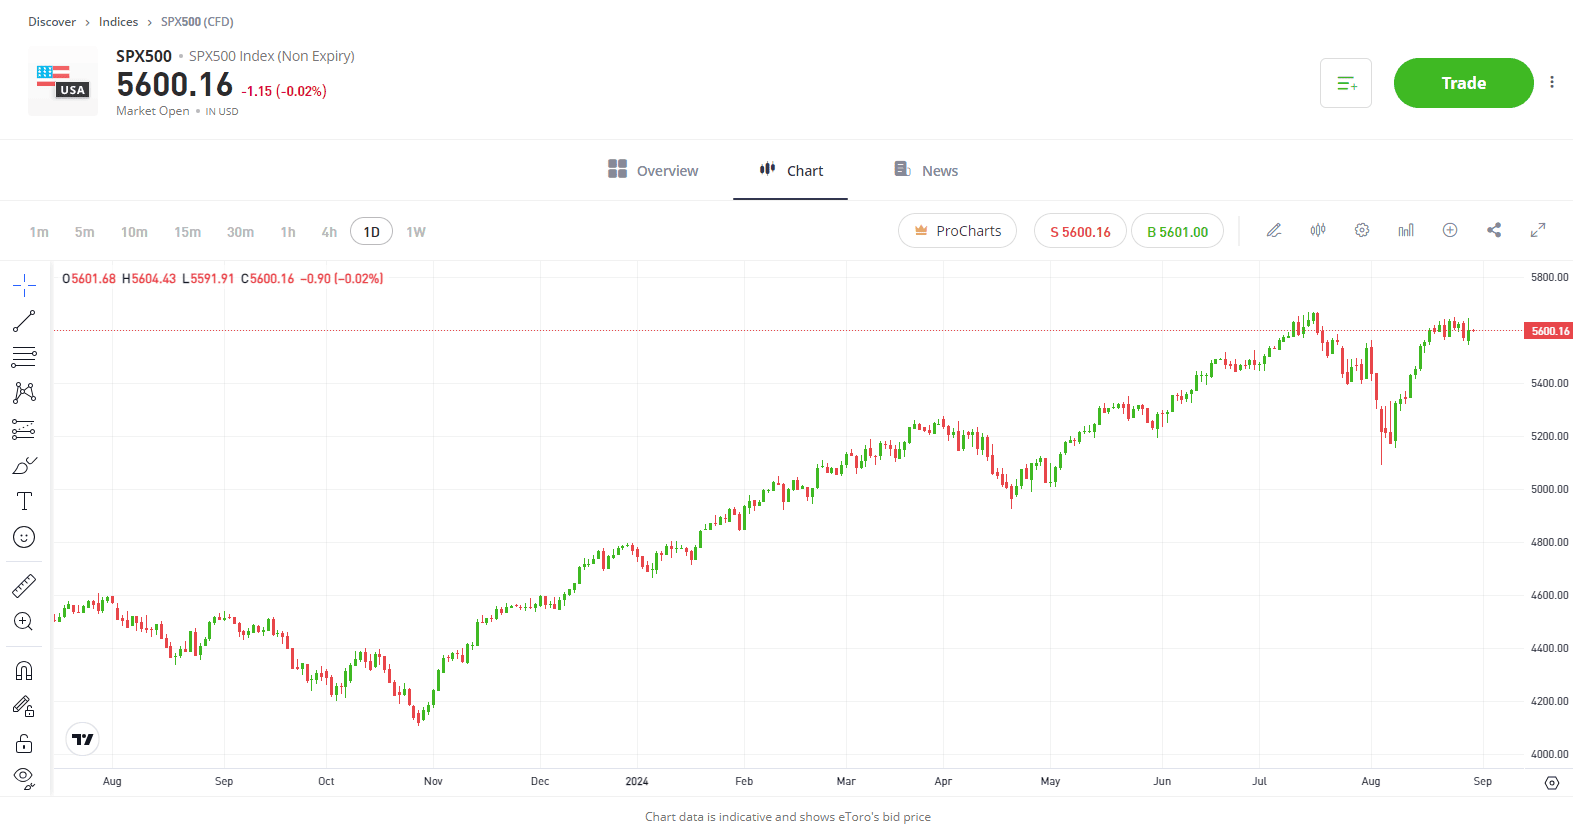Select the trend line drawing tool
This screenshot has height=832, width=1573.
click(x=24, y=321)
